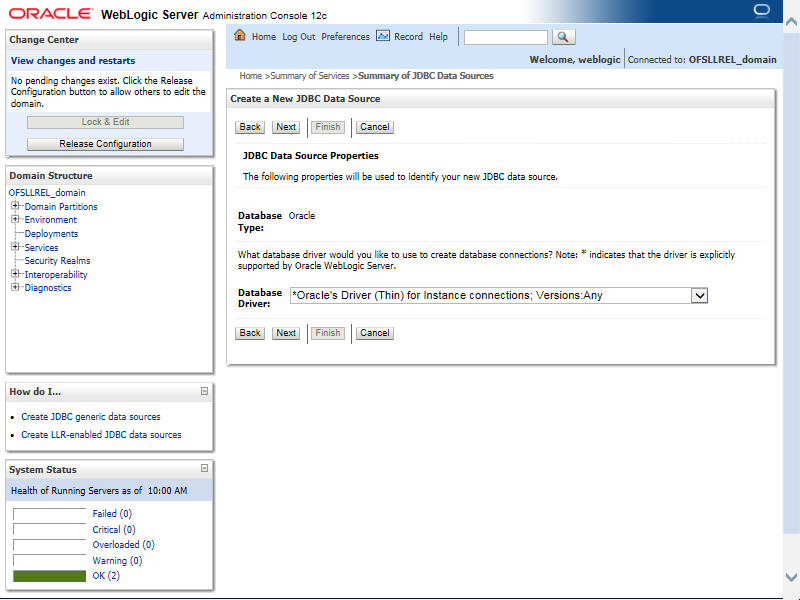Select Diagnostics in the tree
Screen dimensions: 800x600
(x=48, y=288)
